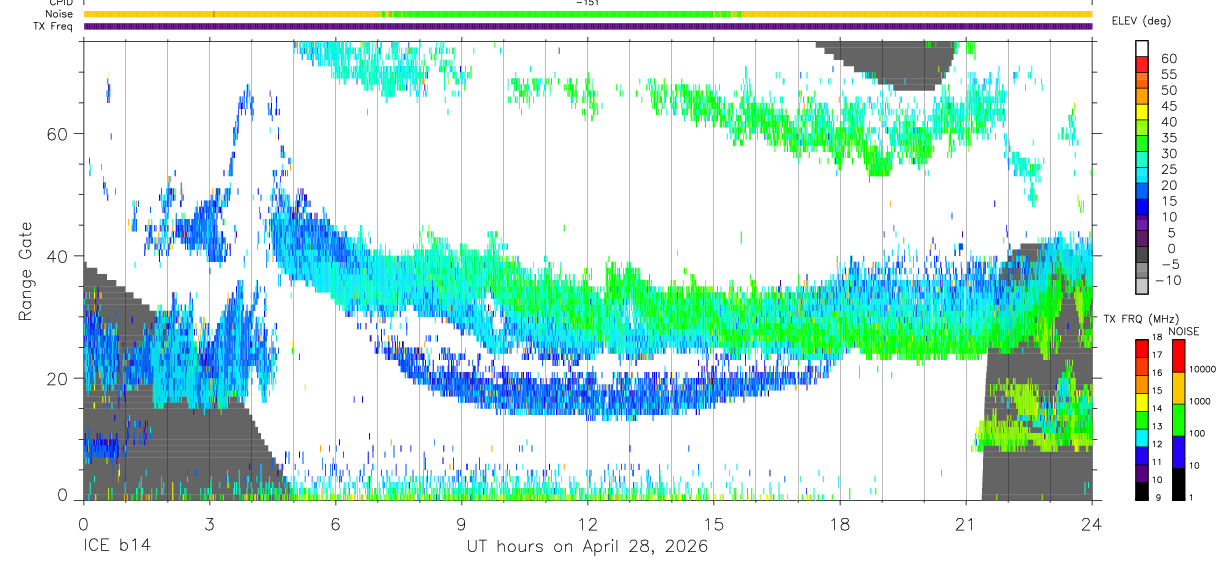Screen dimensions: 1228x567
Task: Click the '1000' label on the NOISE scale
Action: pyautogui.click(x=1199, y=401)
